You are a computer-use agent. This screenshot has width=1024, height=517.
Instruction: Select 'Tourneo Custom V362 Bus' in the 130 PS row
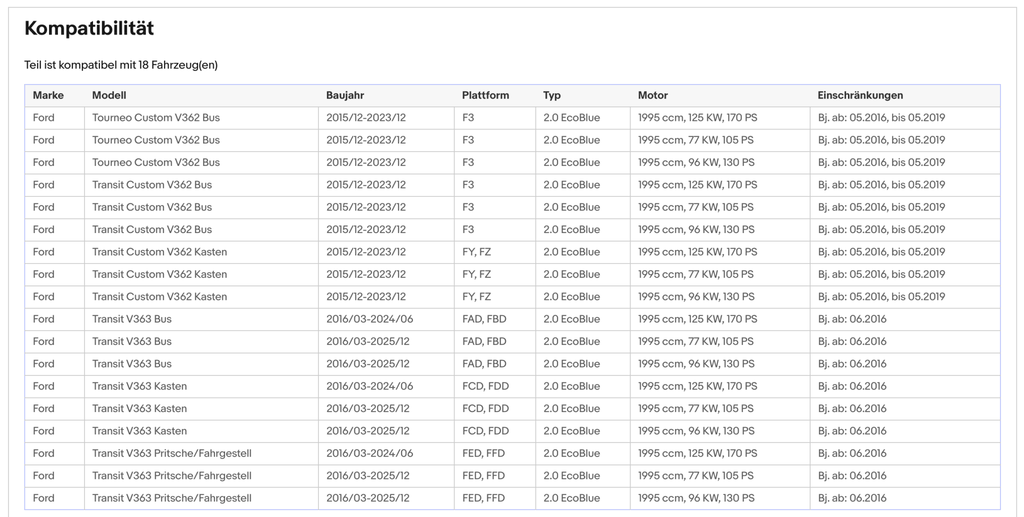click(x=156, y=163)
